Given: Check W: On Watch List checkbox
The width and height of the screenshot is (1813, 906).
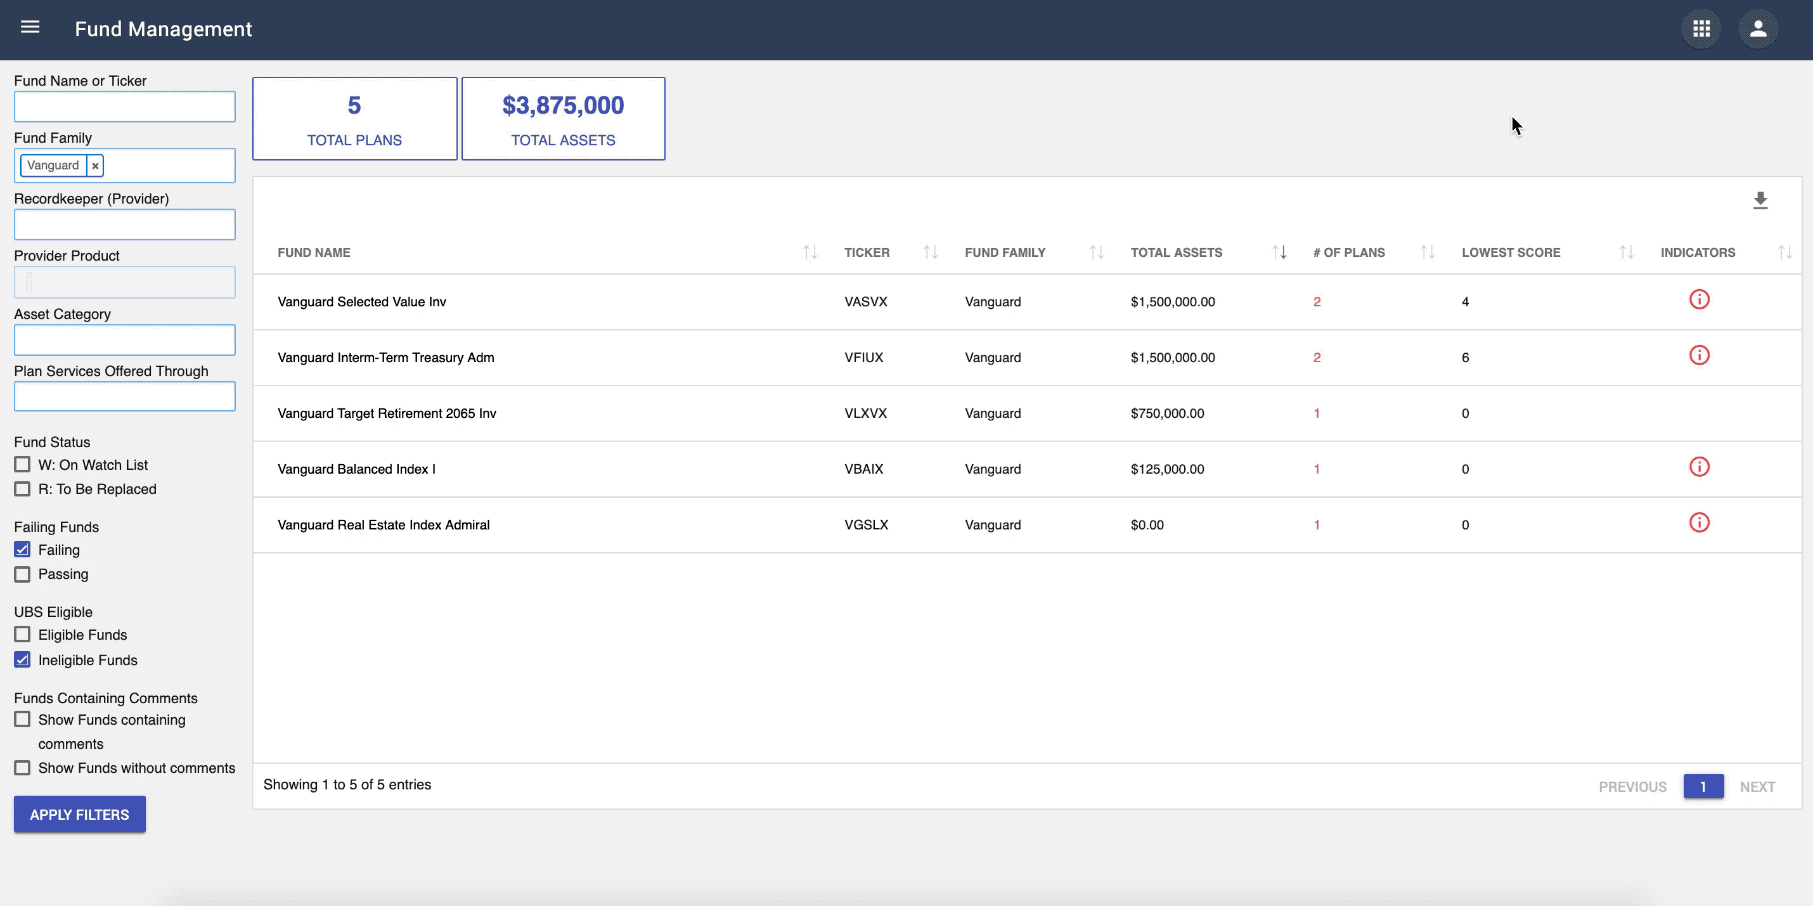Looking at the screenshot, I should [x=22, y=465].
